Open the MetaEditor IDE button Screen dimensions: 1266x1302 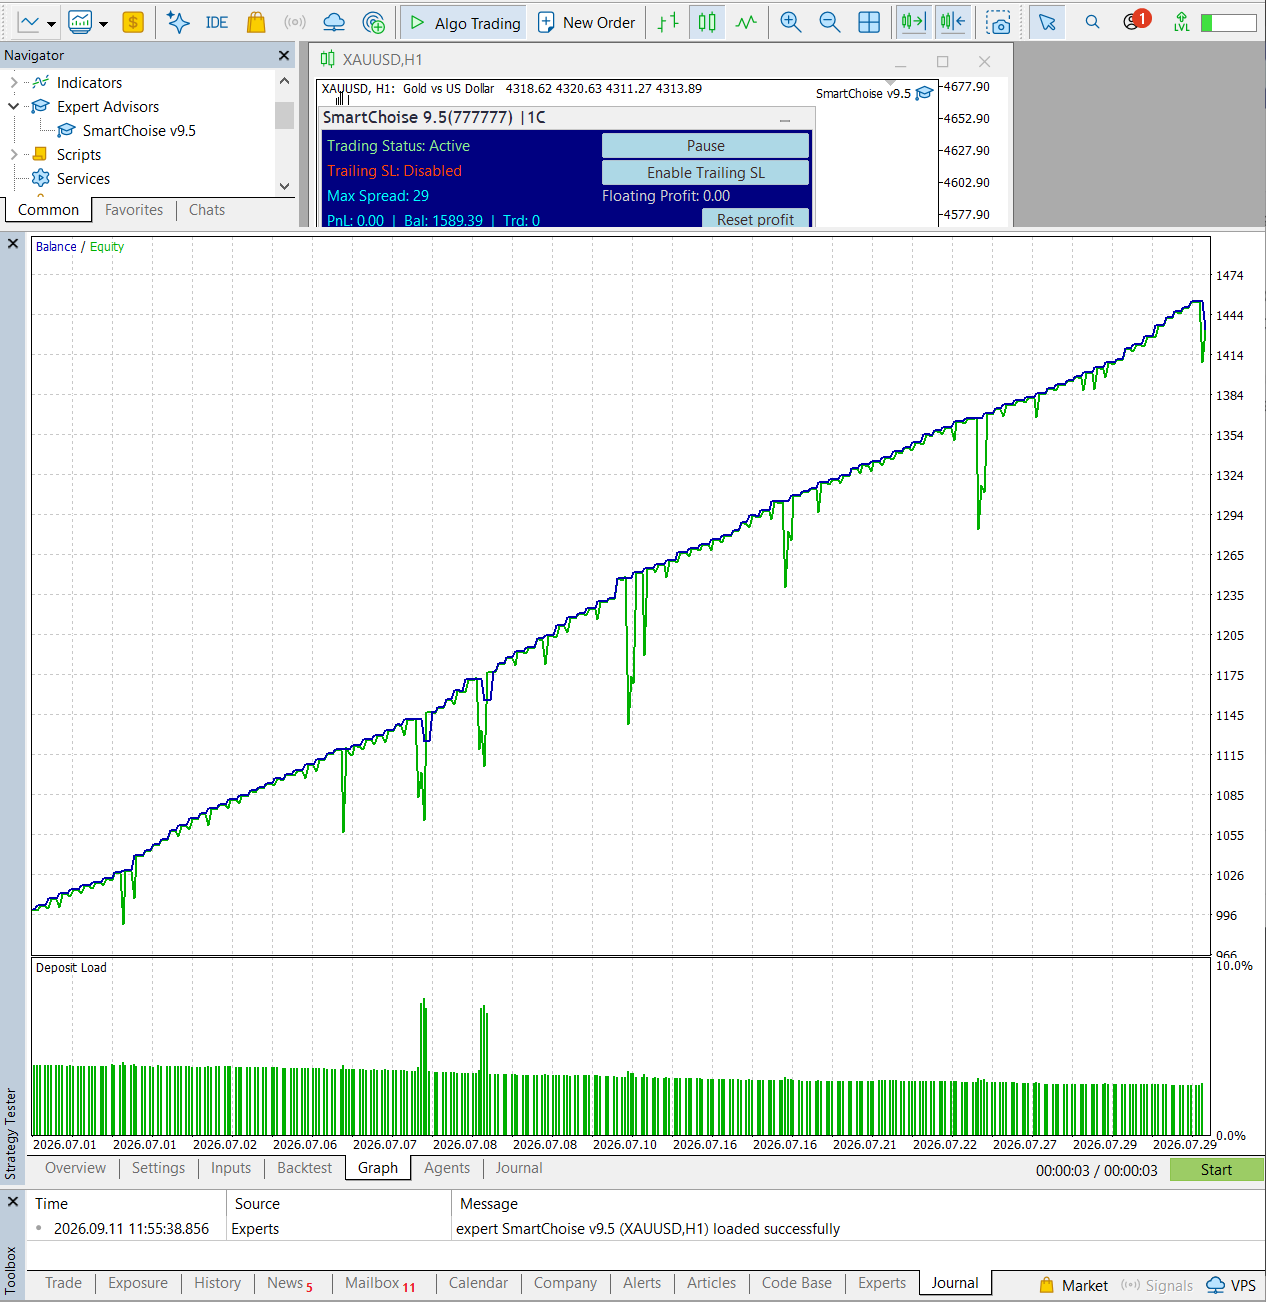(217, 22)
